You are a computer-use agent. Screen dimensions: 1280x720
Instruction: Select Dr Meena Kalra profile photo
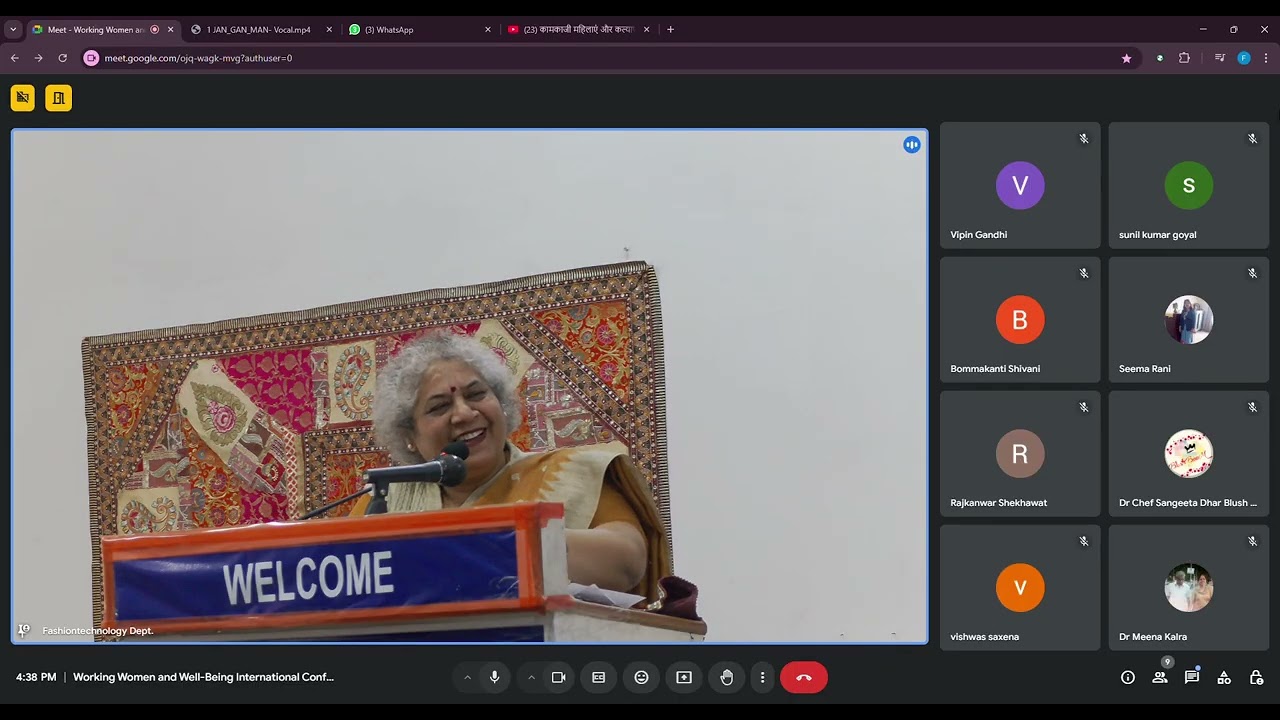[x=1189, y=588]
